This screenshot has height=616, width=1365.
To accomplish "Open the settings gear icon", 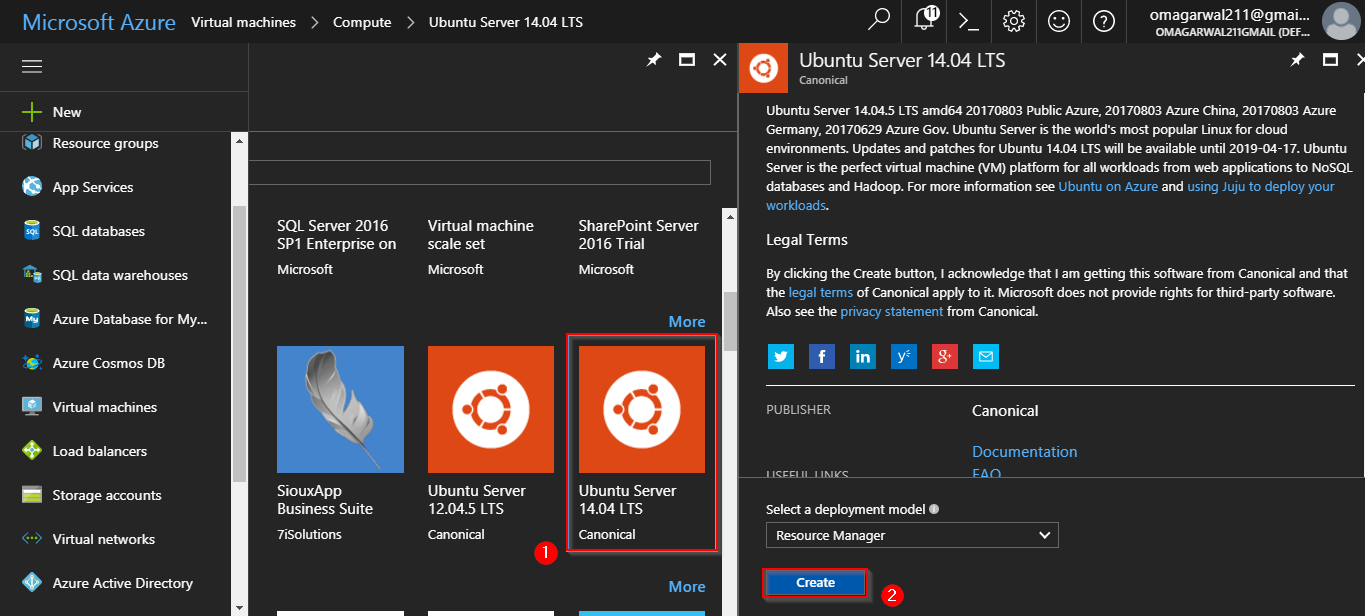I will pos(1014,21).
